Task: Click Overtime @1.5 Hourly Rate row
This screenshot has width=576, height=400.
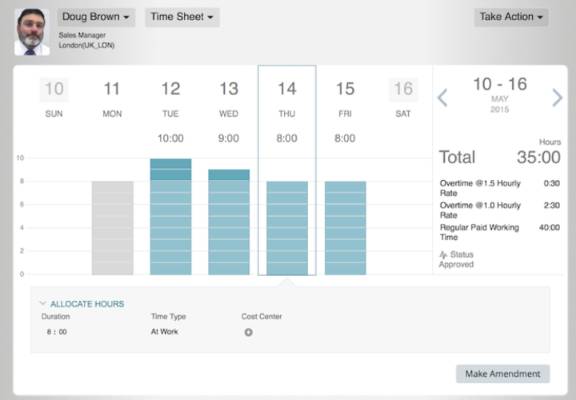Action: point(500,188)
